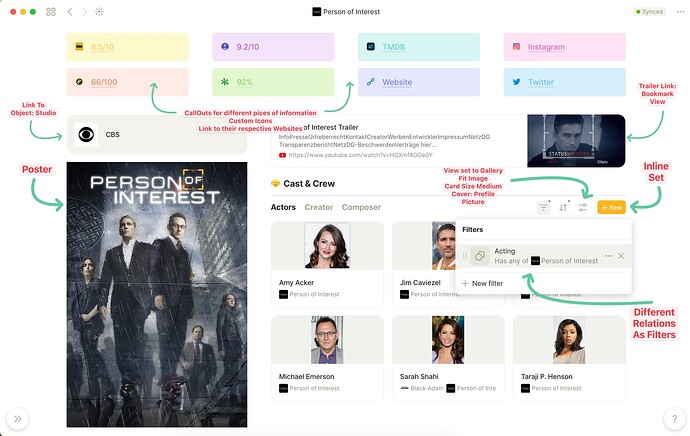Open the Sarah Shahi card
The image size is (690, 436).
pyautogui.click(x=448, y=358)
